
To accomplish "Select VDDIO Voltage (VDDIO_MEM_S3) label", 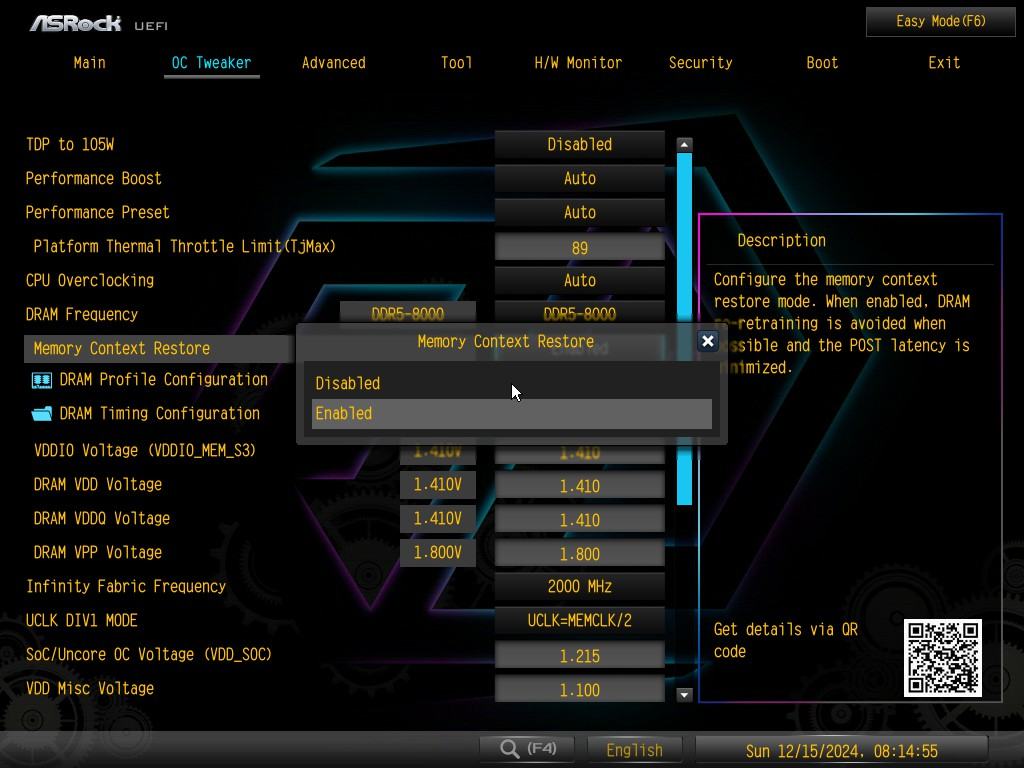I will (x=144, y=450).
